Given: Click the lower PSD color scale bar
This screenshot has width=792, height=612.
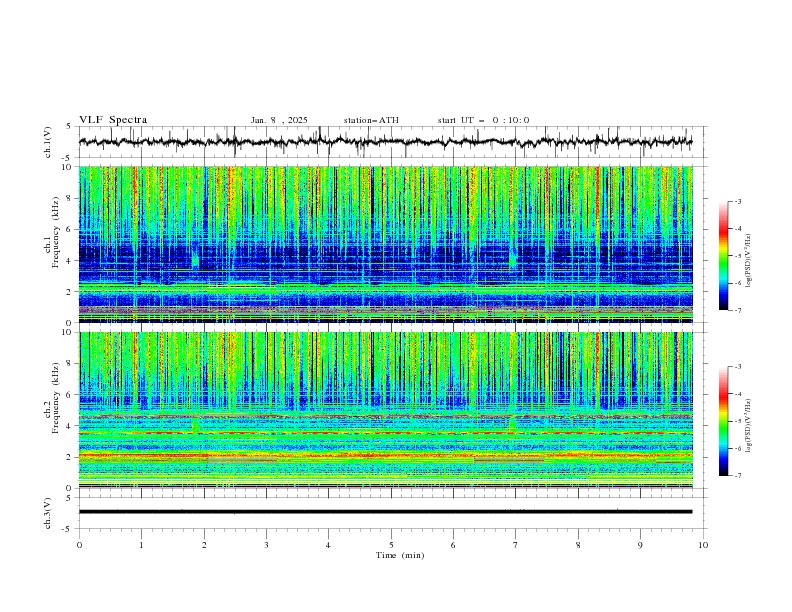Looking at the screenshot, I should pos(723,421).
